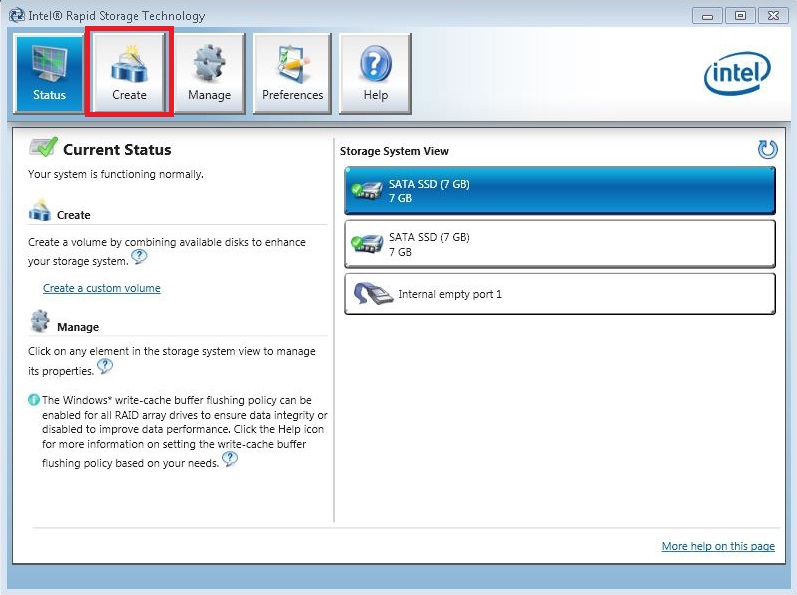Click the refresh icon in Storage System View

coord(767,149)
